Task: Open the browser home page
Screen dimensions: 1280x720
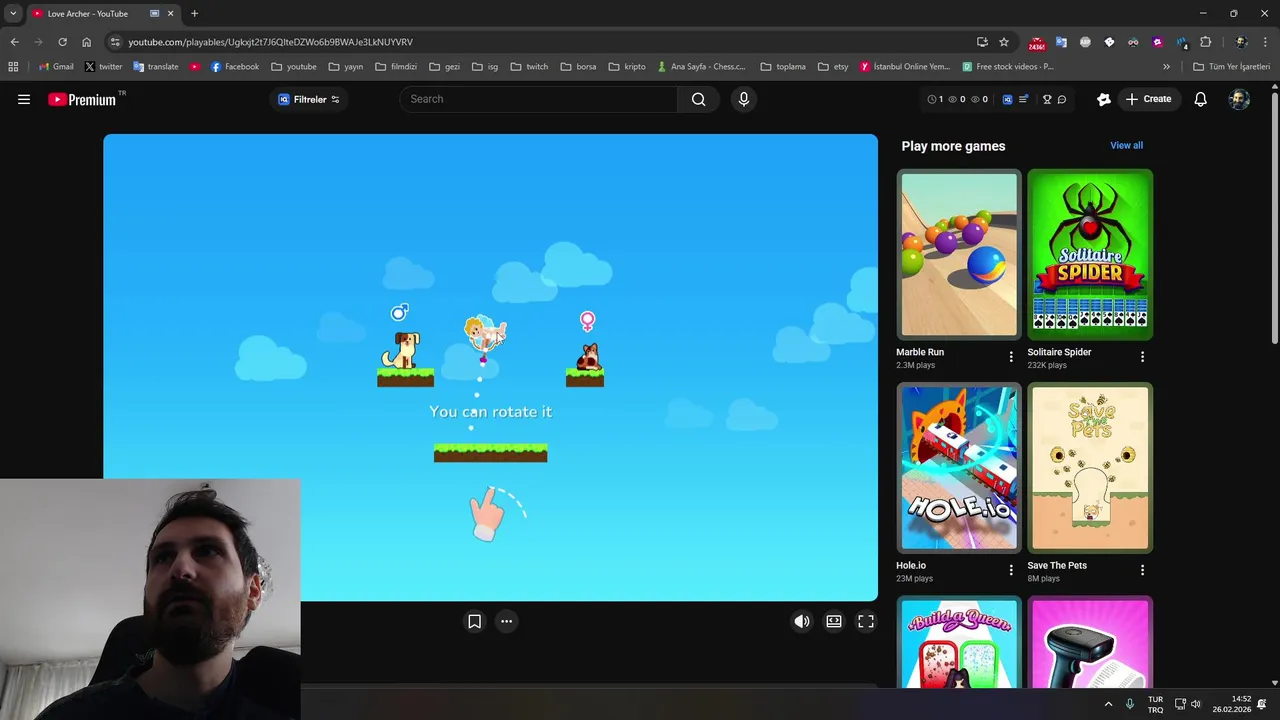Action: (86, 42)
